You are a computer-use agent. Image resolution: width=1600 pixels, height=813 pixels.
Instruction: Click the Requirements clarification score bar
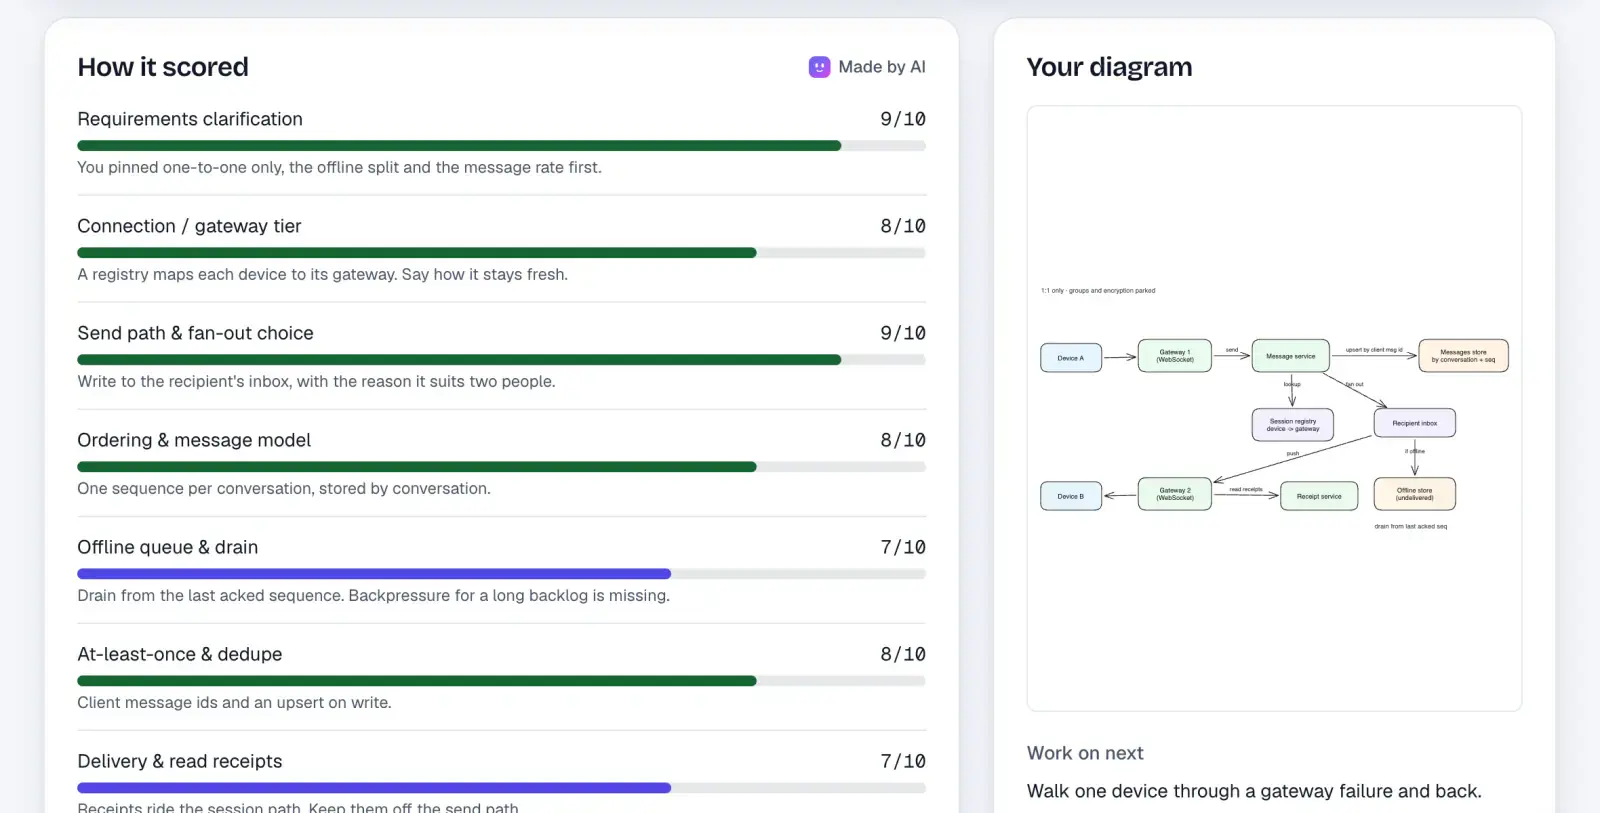pos(501,146)
